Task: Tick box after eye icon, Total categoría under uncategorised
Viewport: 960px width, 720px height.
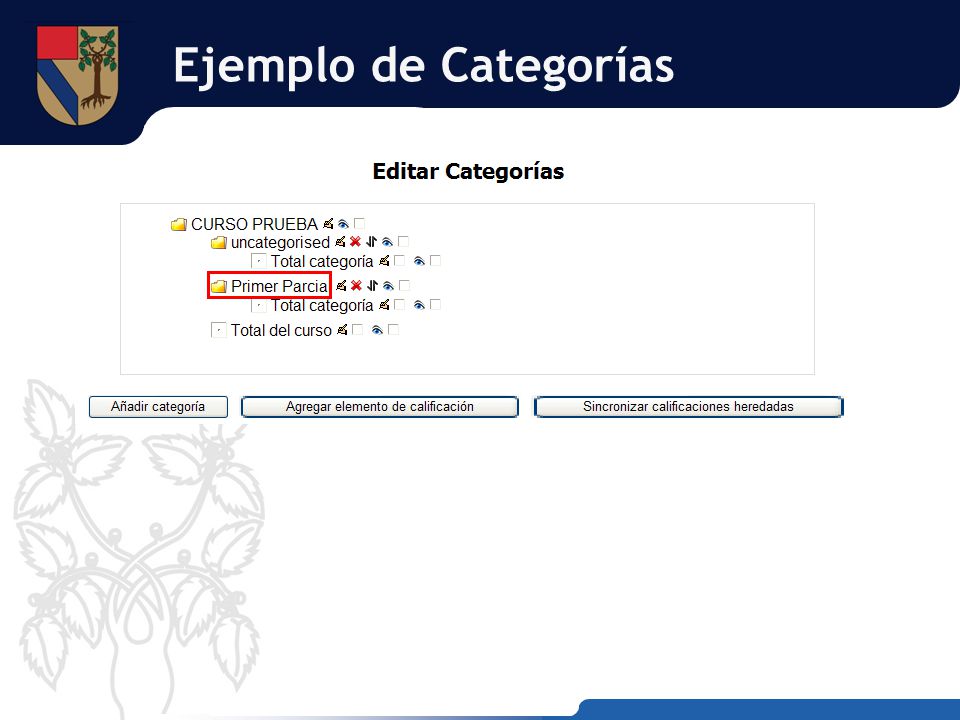Action: 435,261
